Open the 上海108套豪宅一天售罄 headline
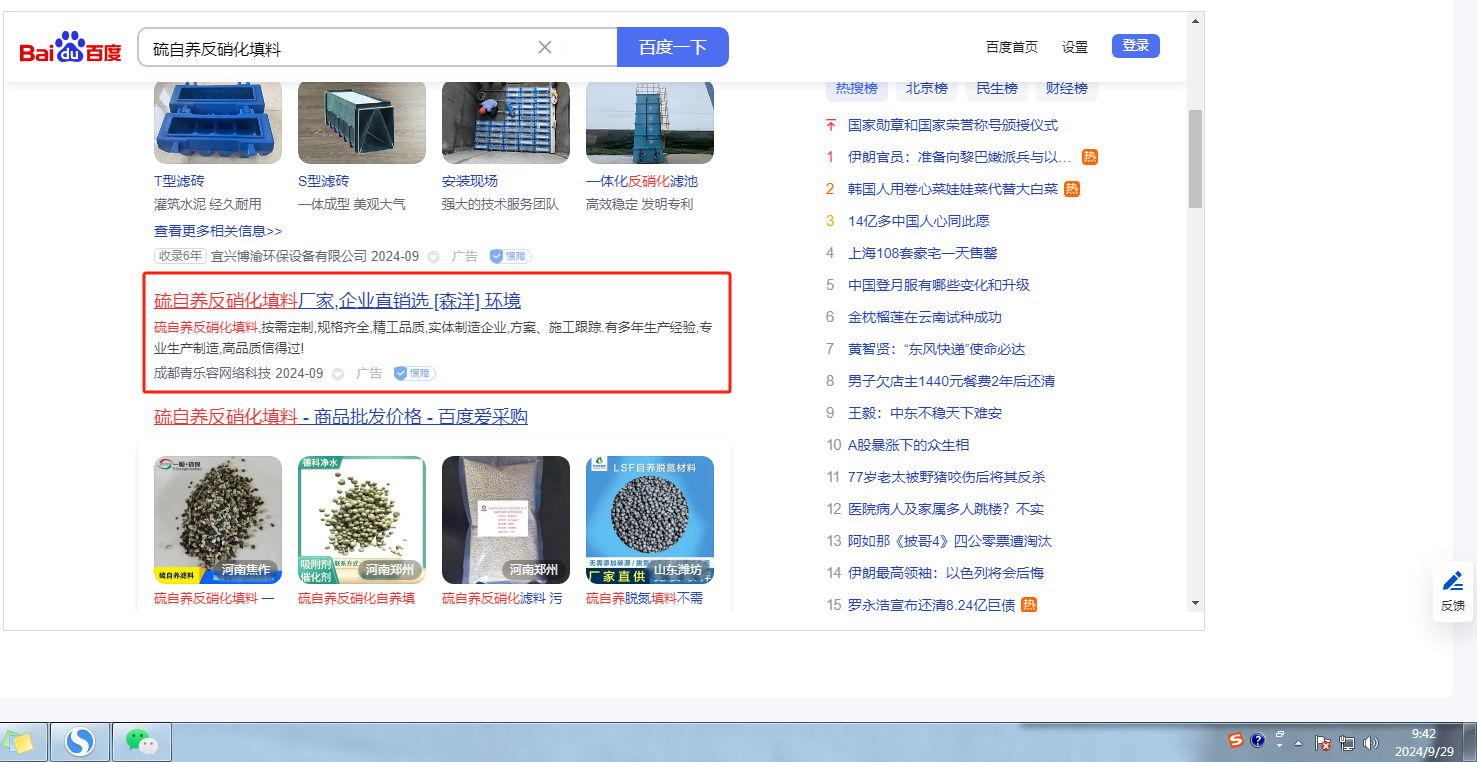Image resolution: width=1477 pixels, height=762 pixels. pos(923,253)
